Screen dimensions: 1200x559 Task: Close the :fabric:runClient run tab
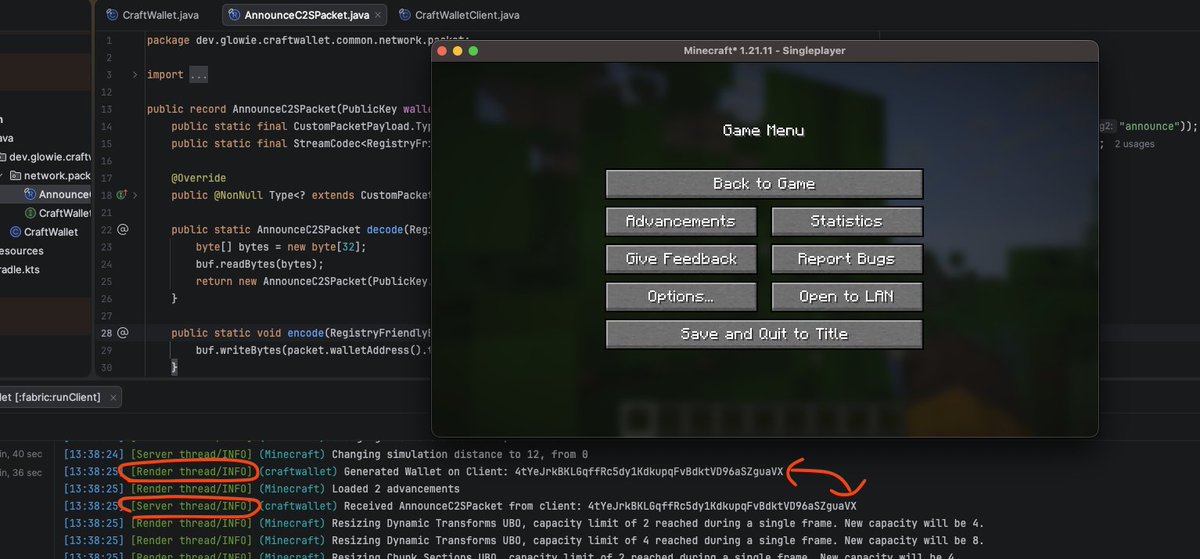(x=113, y=397)
